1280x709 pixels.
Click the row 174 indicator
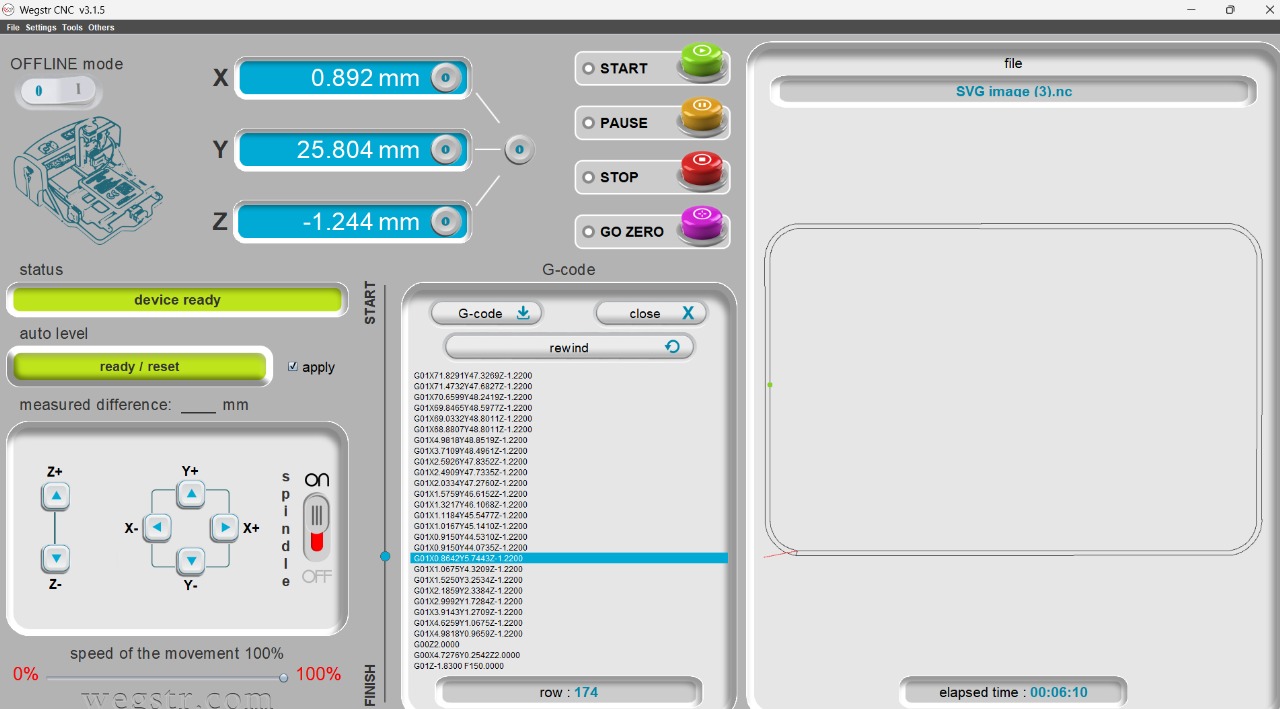(569, 692)
